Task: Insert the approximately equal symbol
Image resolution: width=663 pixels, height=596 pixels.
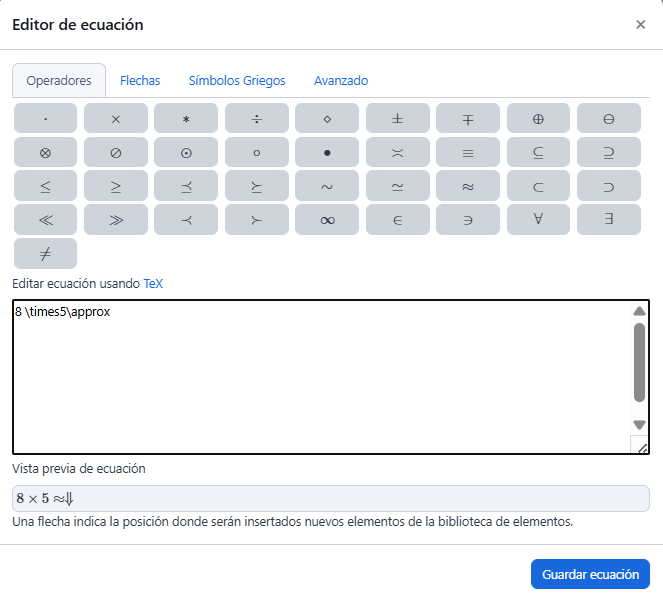Action: 468,186
